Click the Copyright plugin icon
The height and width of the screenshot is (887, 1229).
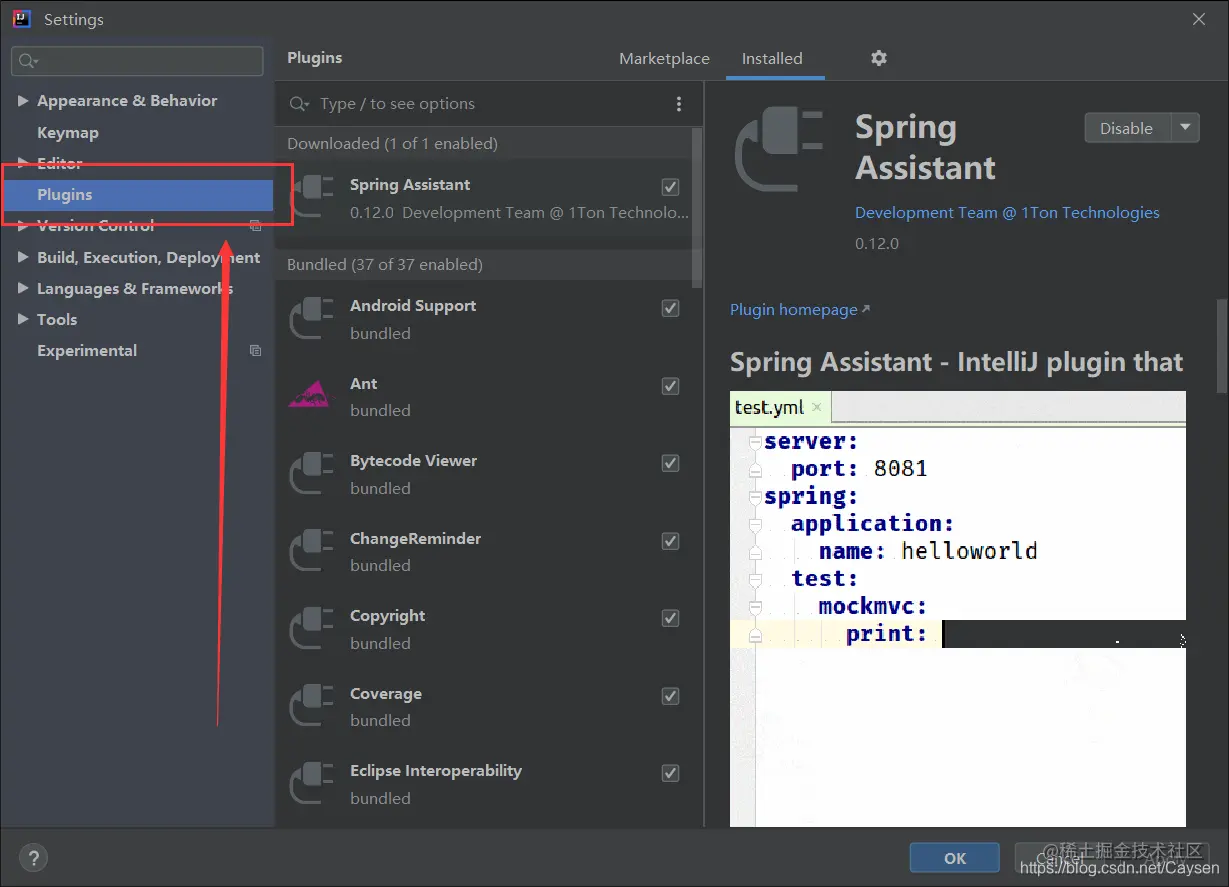tap(312, 629)
